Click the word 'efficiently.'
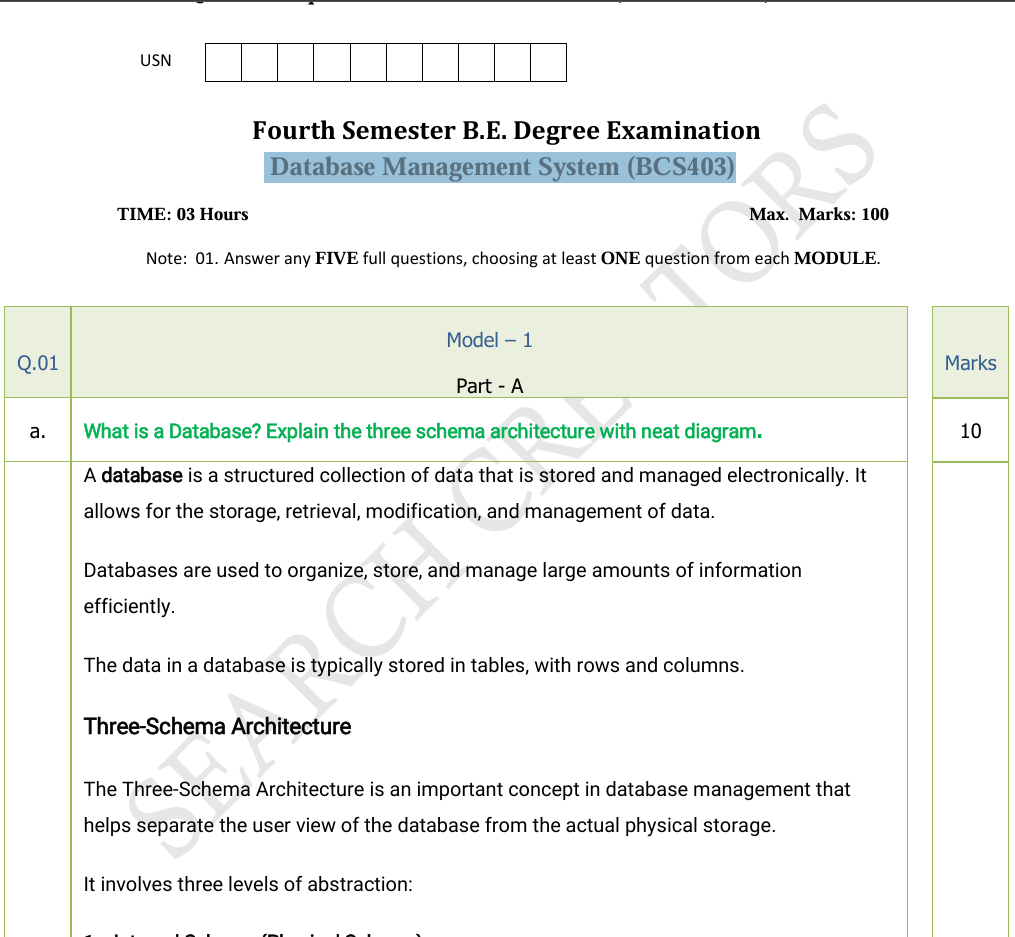1015x937 pixels. click(129, 607)
